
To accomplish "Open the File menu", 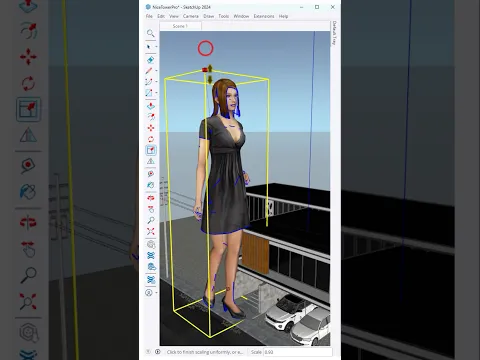I will 149,16.
